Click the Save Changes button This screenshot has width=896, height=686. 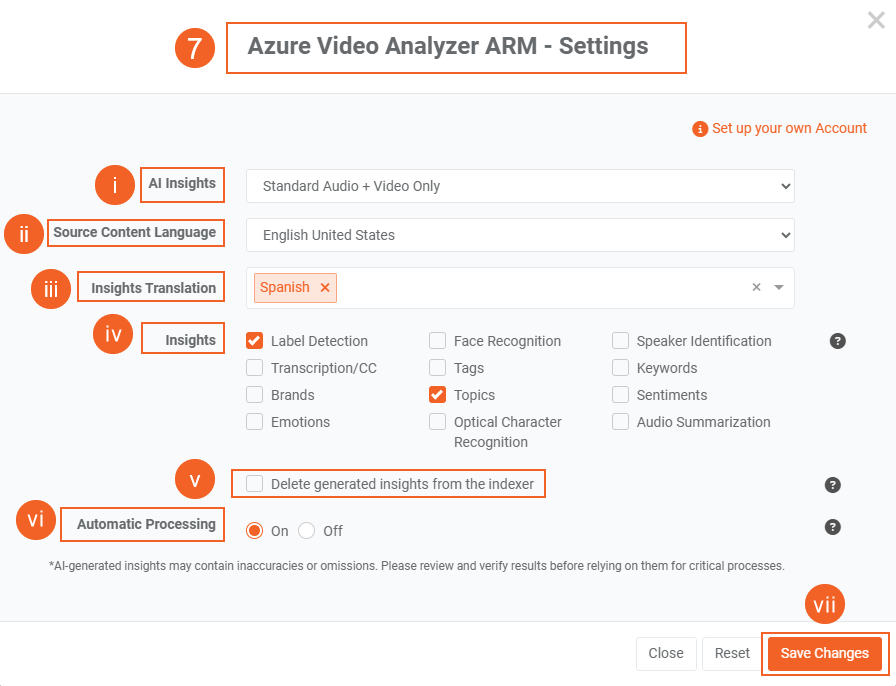[824, 653]
